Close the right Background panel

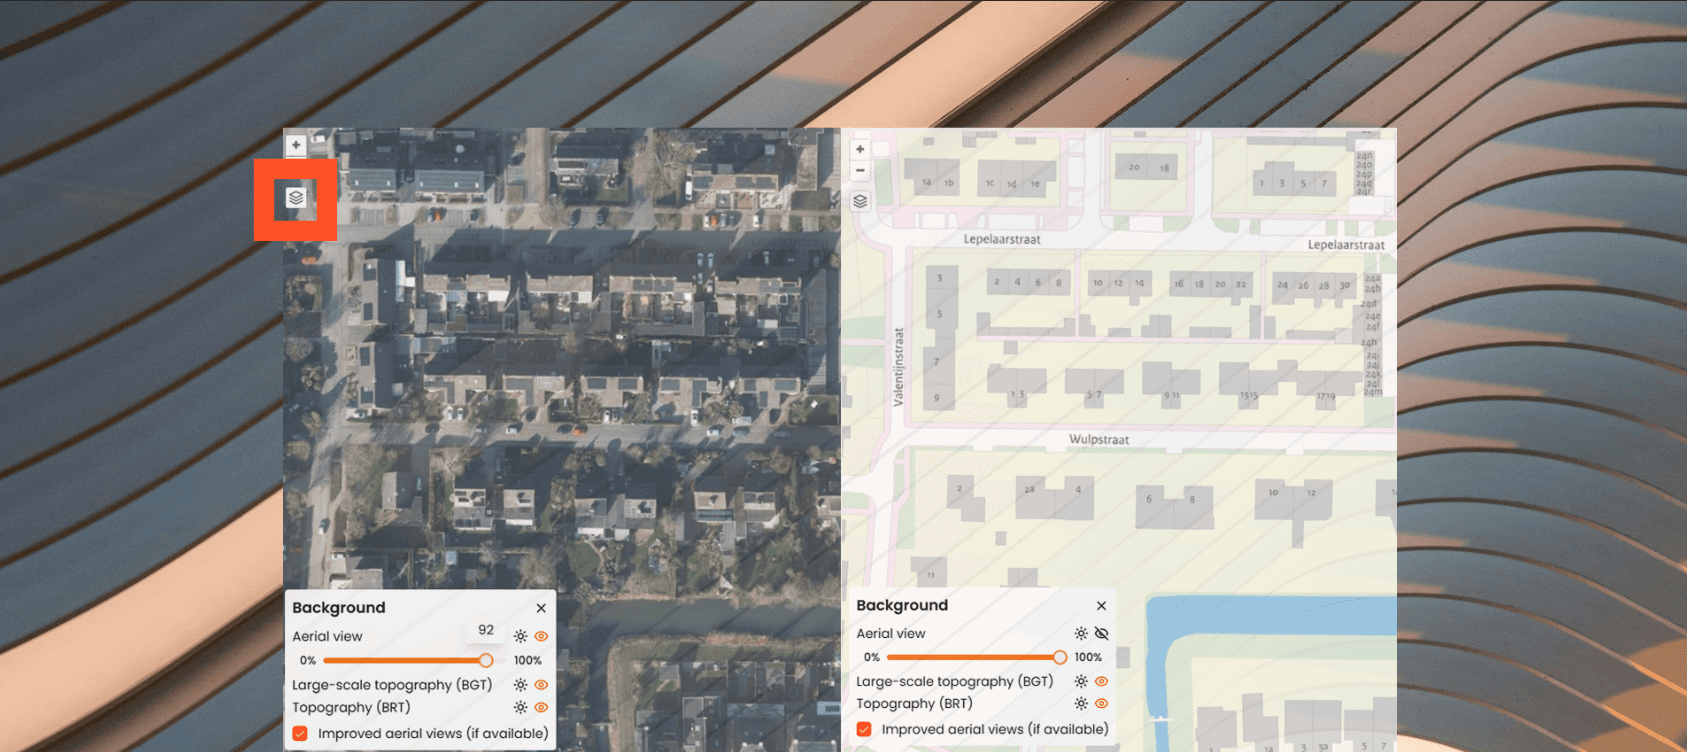pos(1101,606)
